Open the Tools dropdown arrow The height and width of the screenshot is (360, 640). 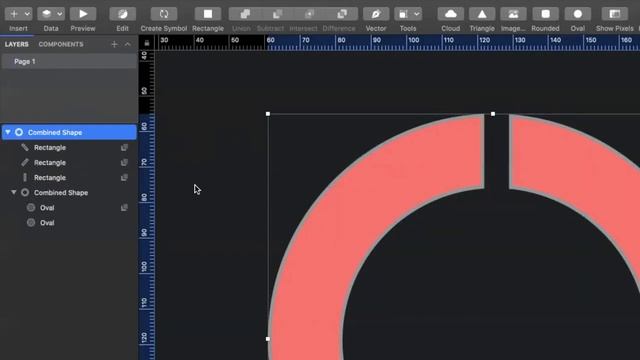pyautogui.click(x=417, y=14)
